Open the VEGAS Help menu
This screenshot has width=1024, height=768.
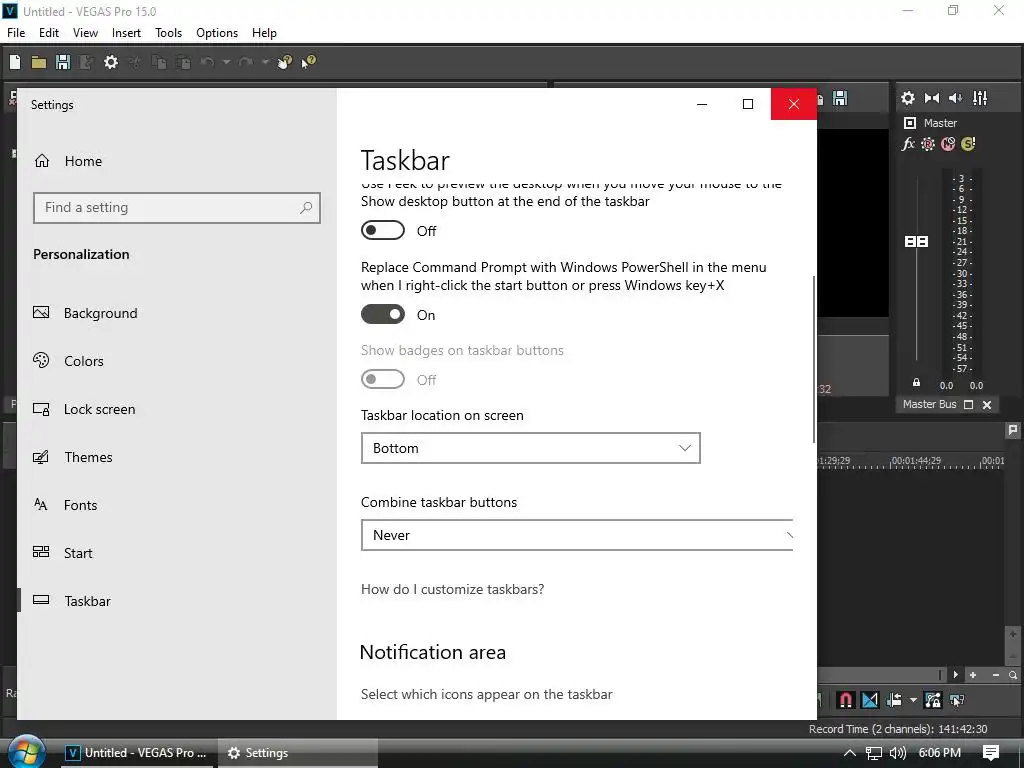click(264, 33)
